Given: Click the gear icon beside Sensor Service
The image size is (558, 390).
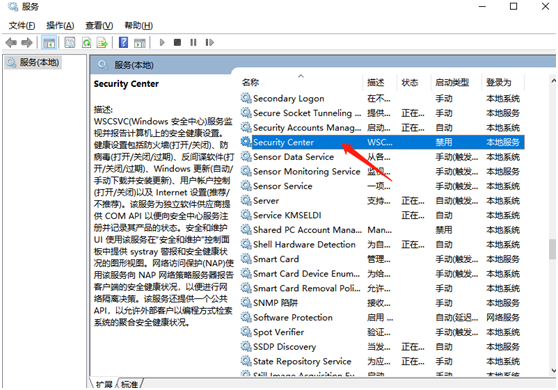Looking at the screenshot, I should pos(246,185).
